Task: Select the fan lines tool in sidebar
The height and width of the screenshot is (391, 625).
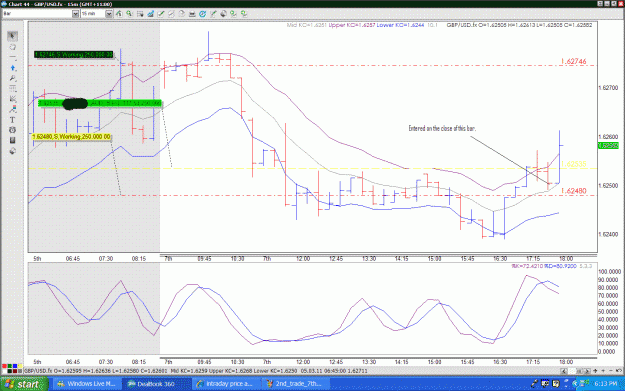Action: click(x=12, y=99)
